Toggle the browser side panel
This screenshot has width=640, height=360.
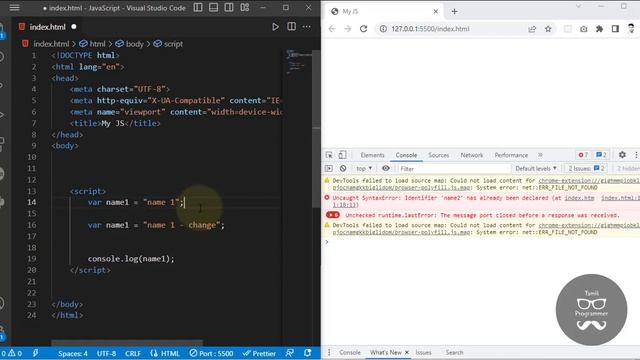tap(615, 29)
